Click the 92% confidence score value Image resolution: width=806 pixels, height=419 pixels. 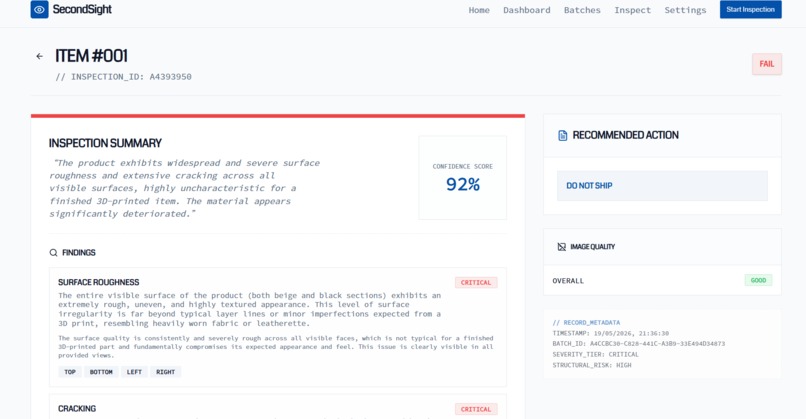tap(463, 184)
